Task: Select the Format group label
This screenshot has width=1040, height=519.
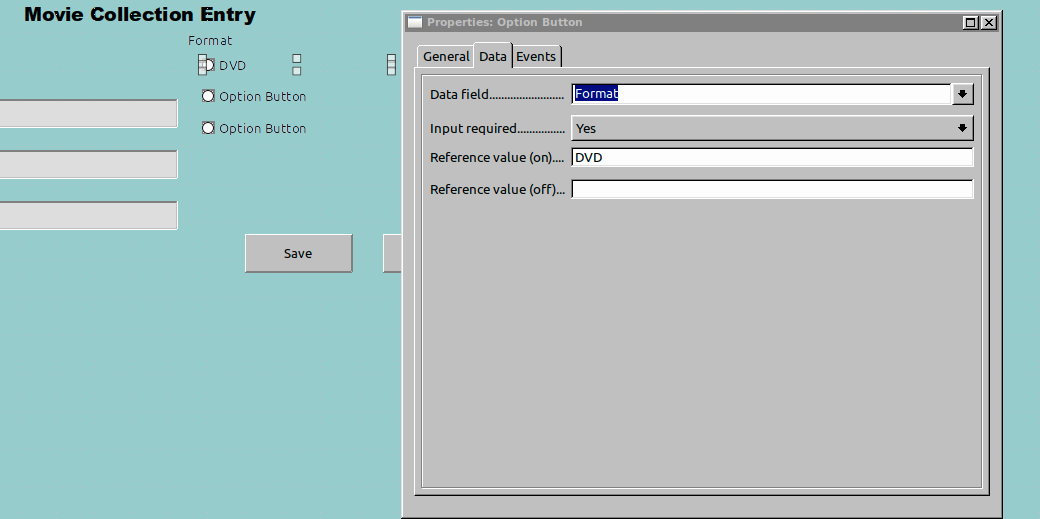Action: [210, 41]
